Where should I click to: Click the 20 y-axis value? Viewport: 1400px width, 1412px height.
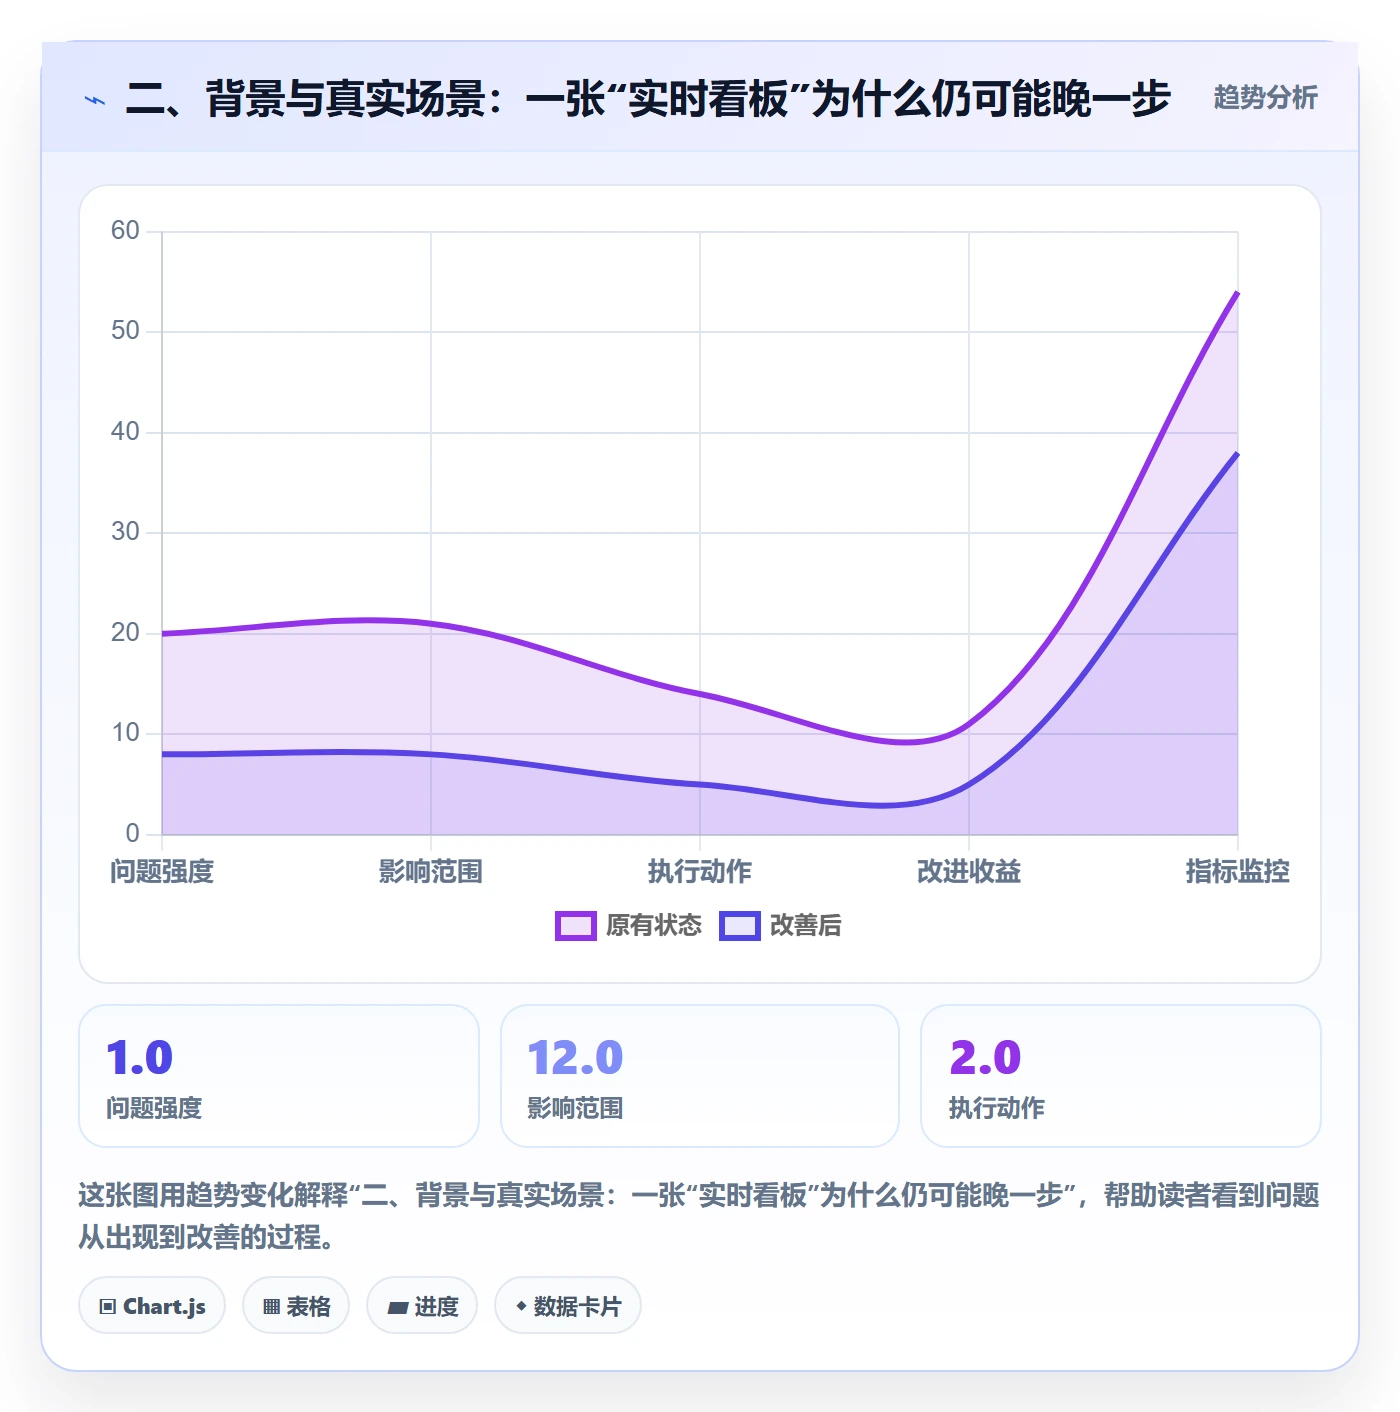click(x=125, y=633)
